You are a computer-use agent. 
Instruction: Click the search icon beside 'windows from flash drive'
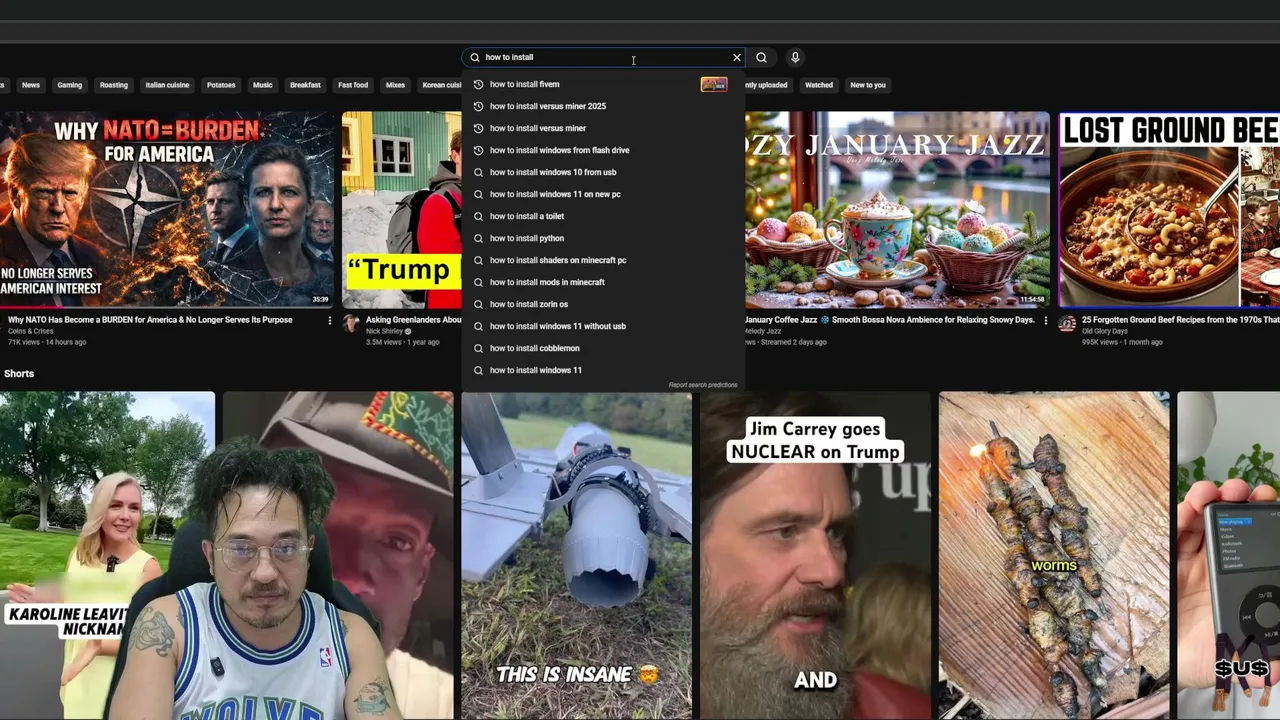478,150
